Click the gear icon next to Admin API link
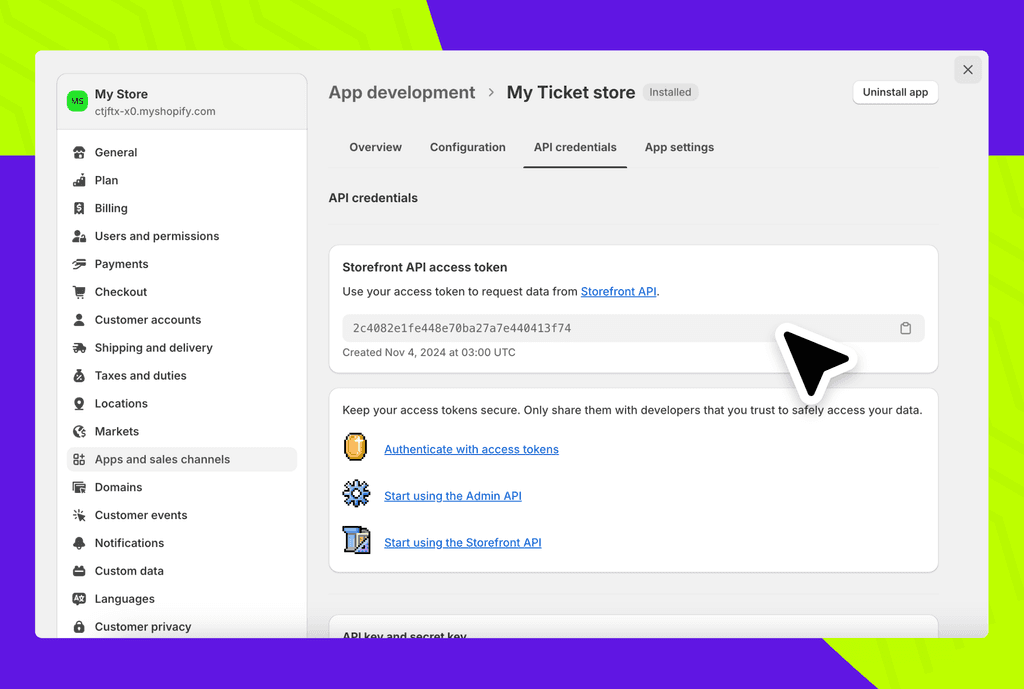 click(x=356, y=495)
